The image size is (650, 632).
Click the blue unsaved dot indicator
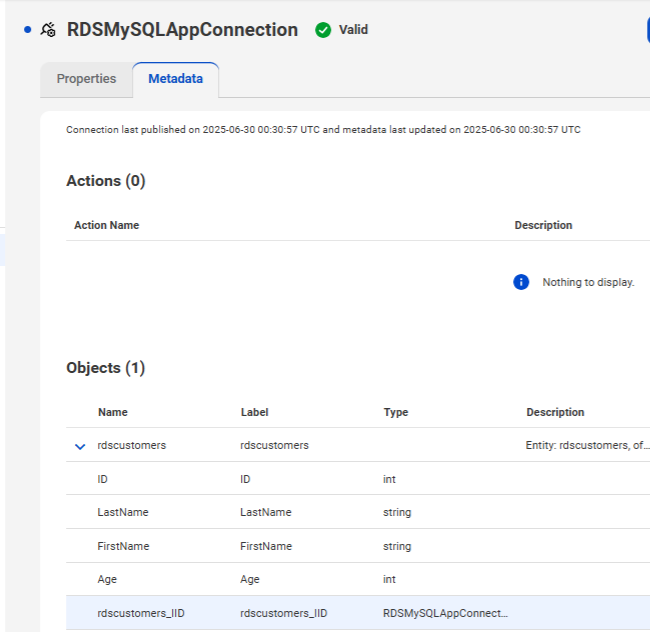point(28,29)
